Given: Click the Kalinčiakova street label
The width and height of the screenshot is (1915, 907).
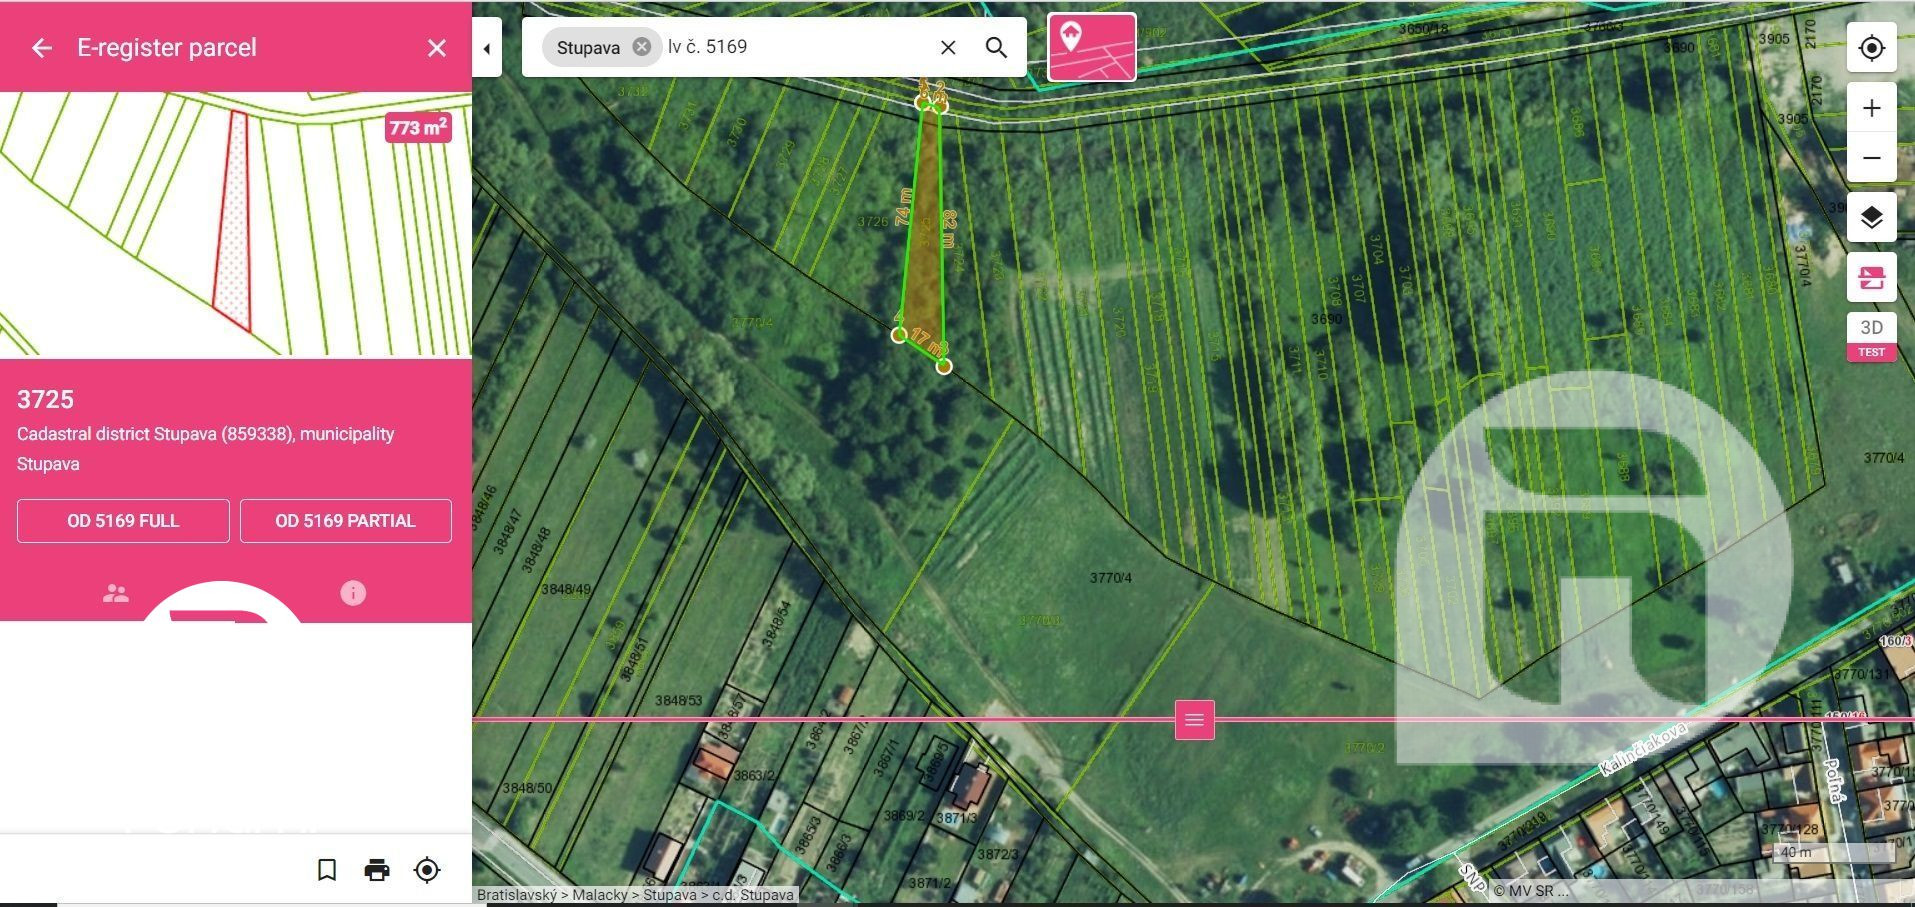Looking at the screenshot, I should point(1643,749).
